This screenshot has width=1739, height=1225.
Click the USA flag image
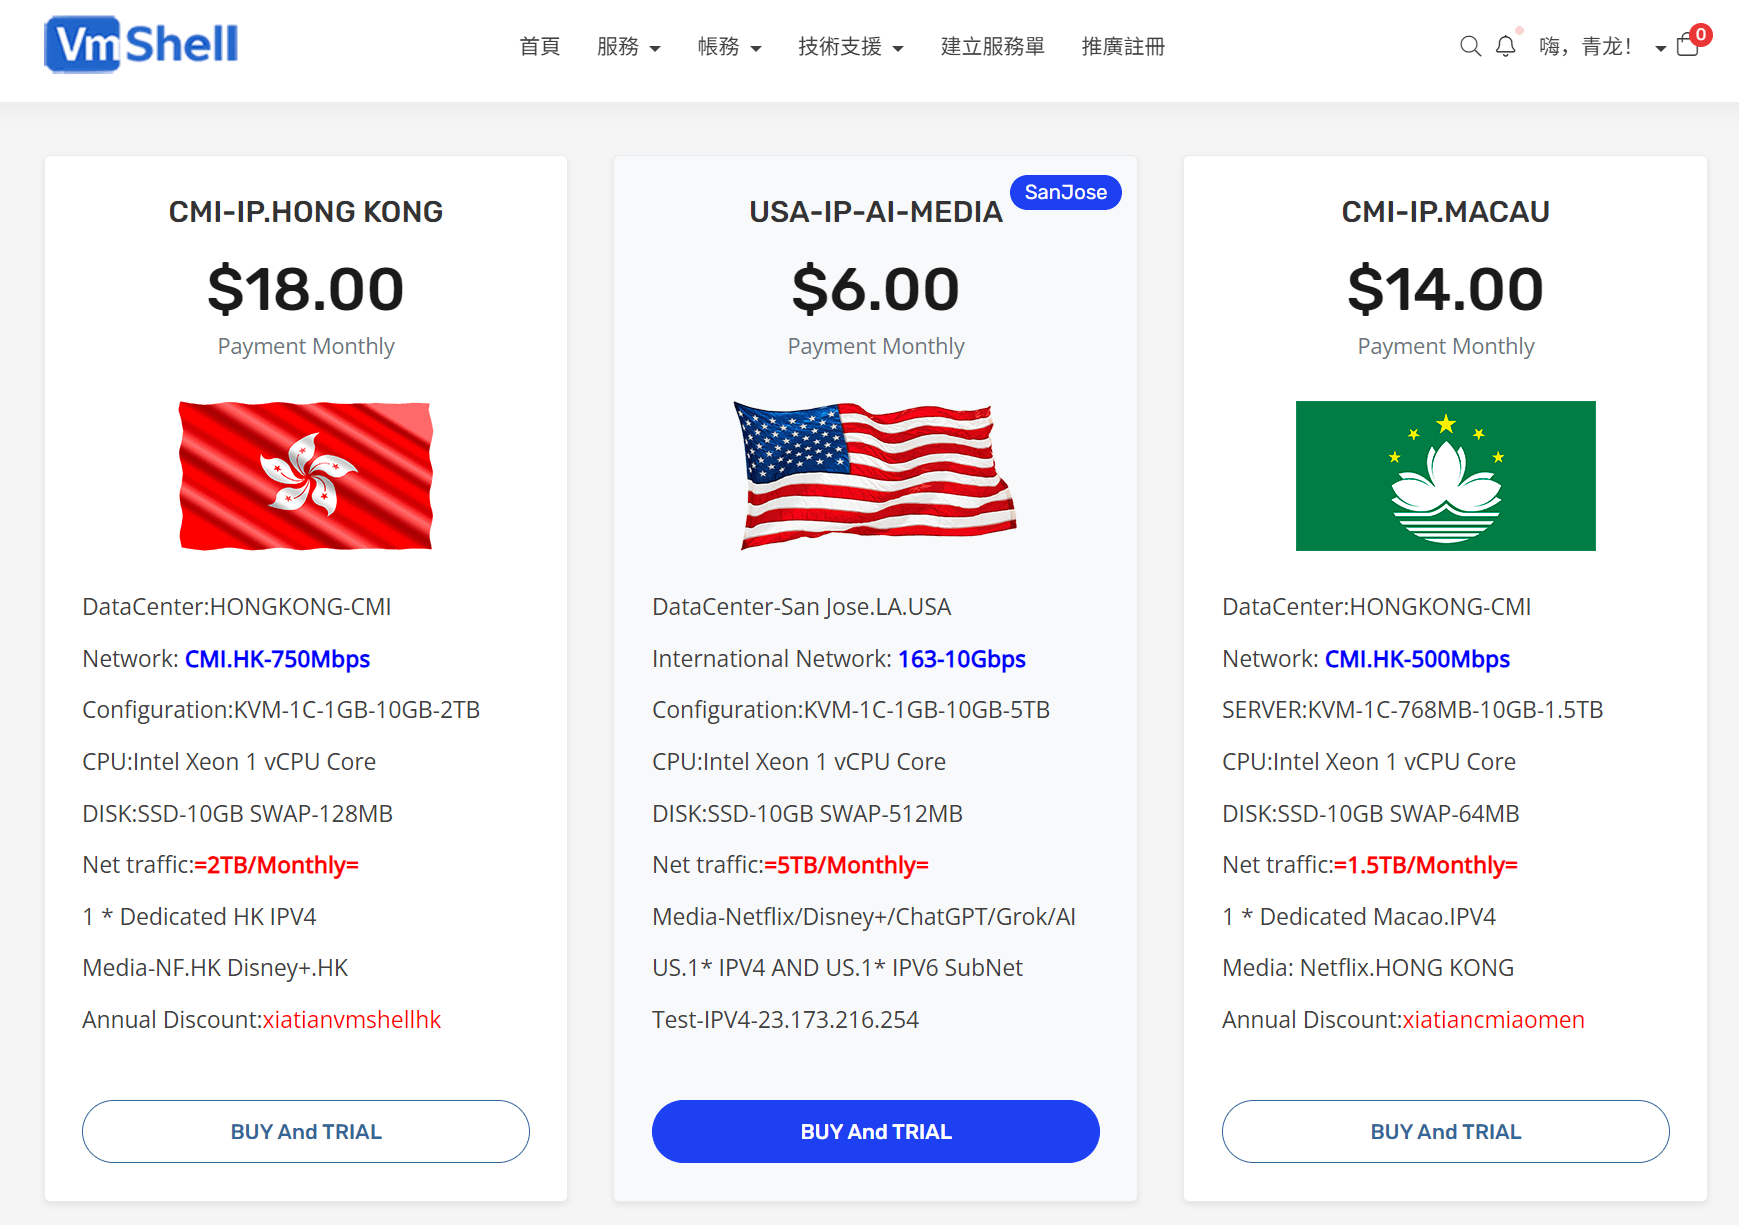coord(875,476)
